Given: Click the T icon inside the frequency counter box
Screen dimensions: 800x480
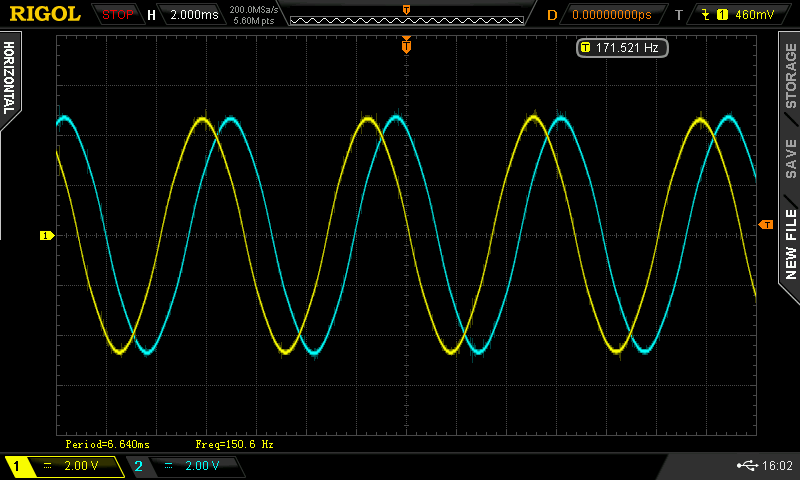Looking at the screenshot, I should click(x=585, y=47).
